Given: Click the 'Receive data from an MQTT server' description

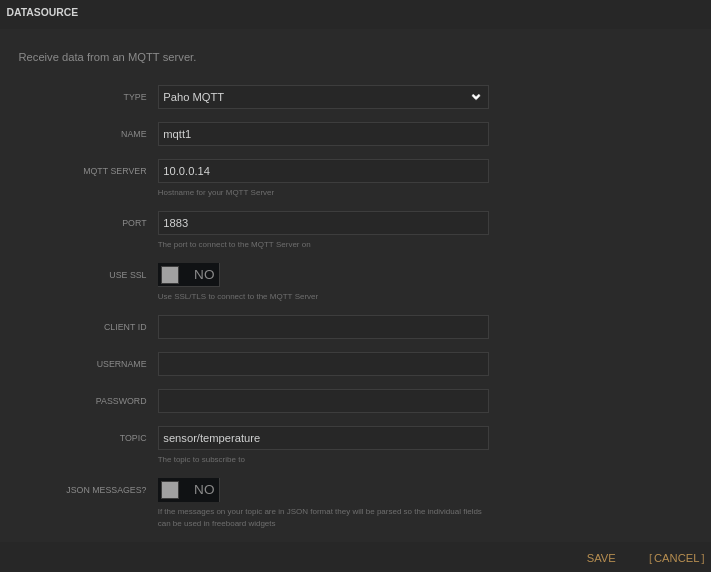Looking at the screenshot, I should coord(107,57).
